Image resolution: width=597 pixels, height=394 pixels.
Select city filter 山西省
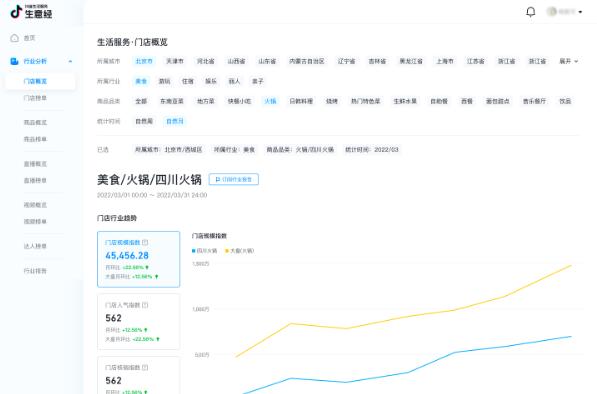pyautogui.click(x=236, y=61)
